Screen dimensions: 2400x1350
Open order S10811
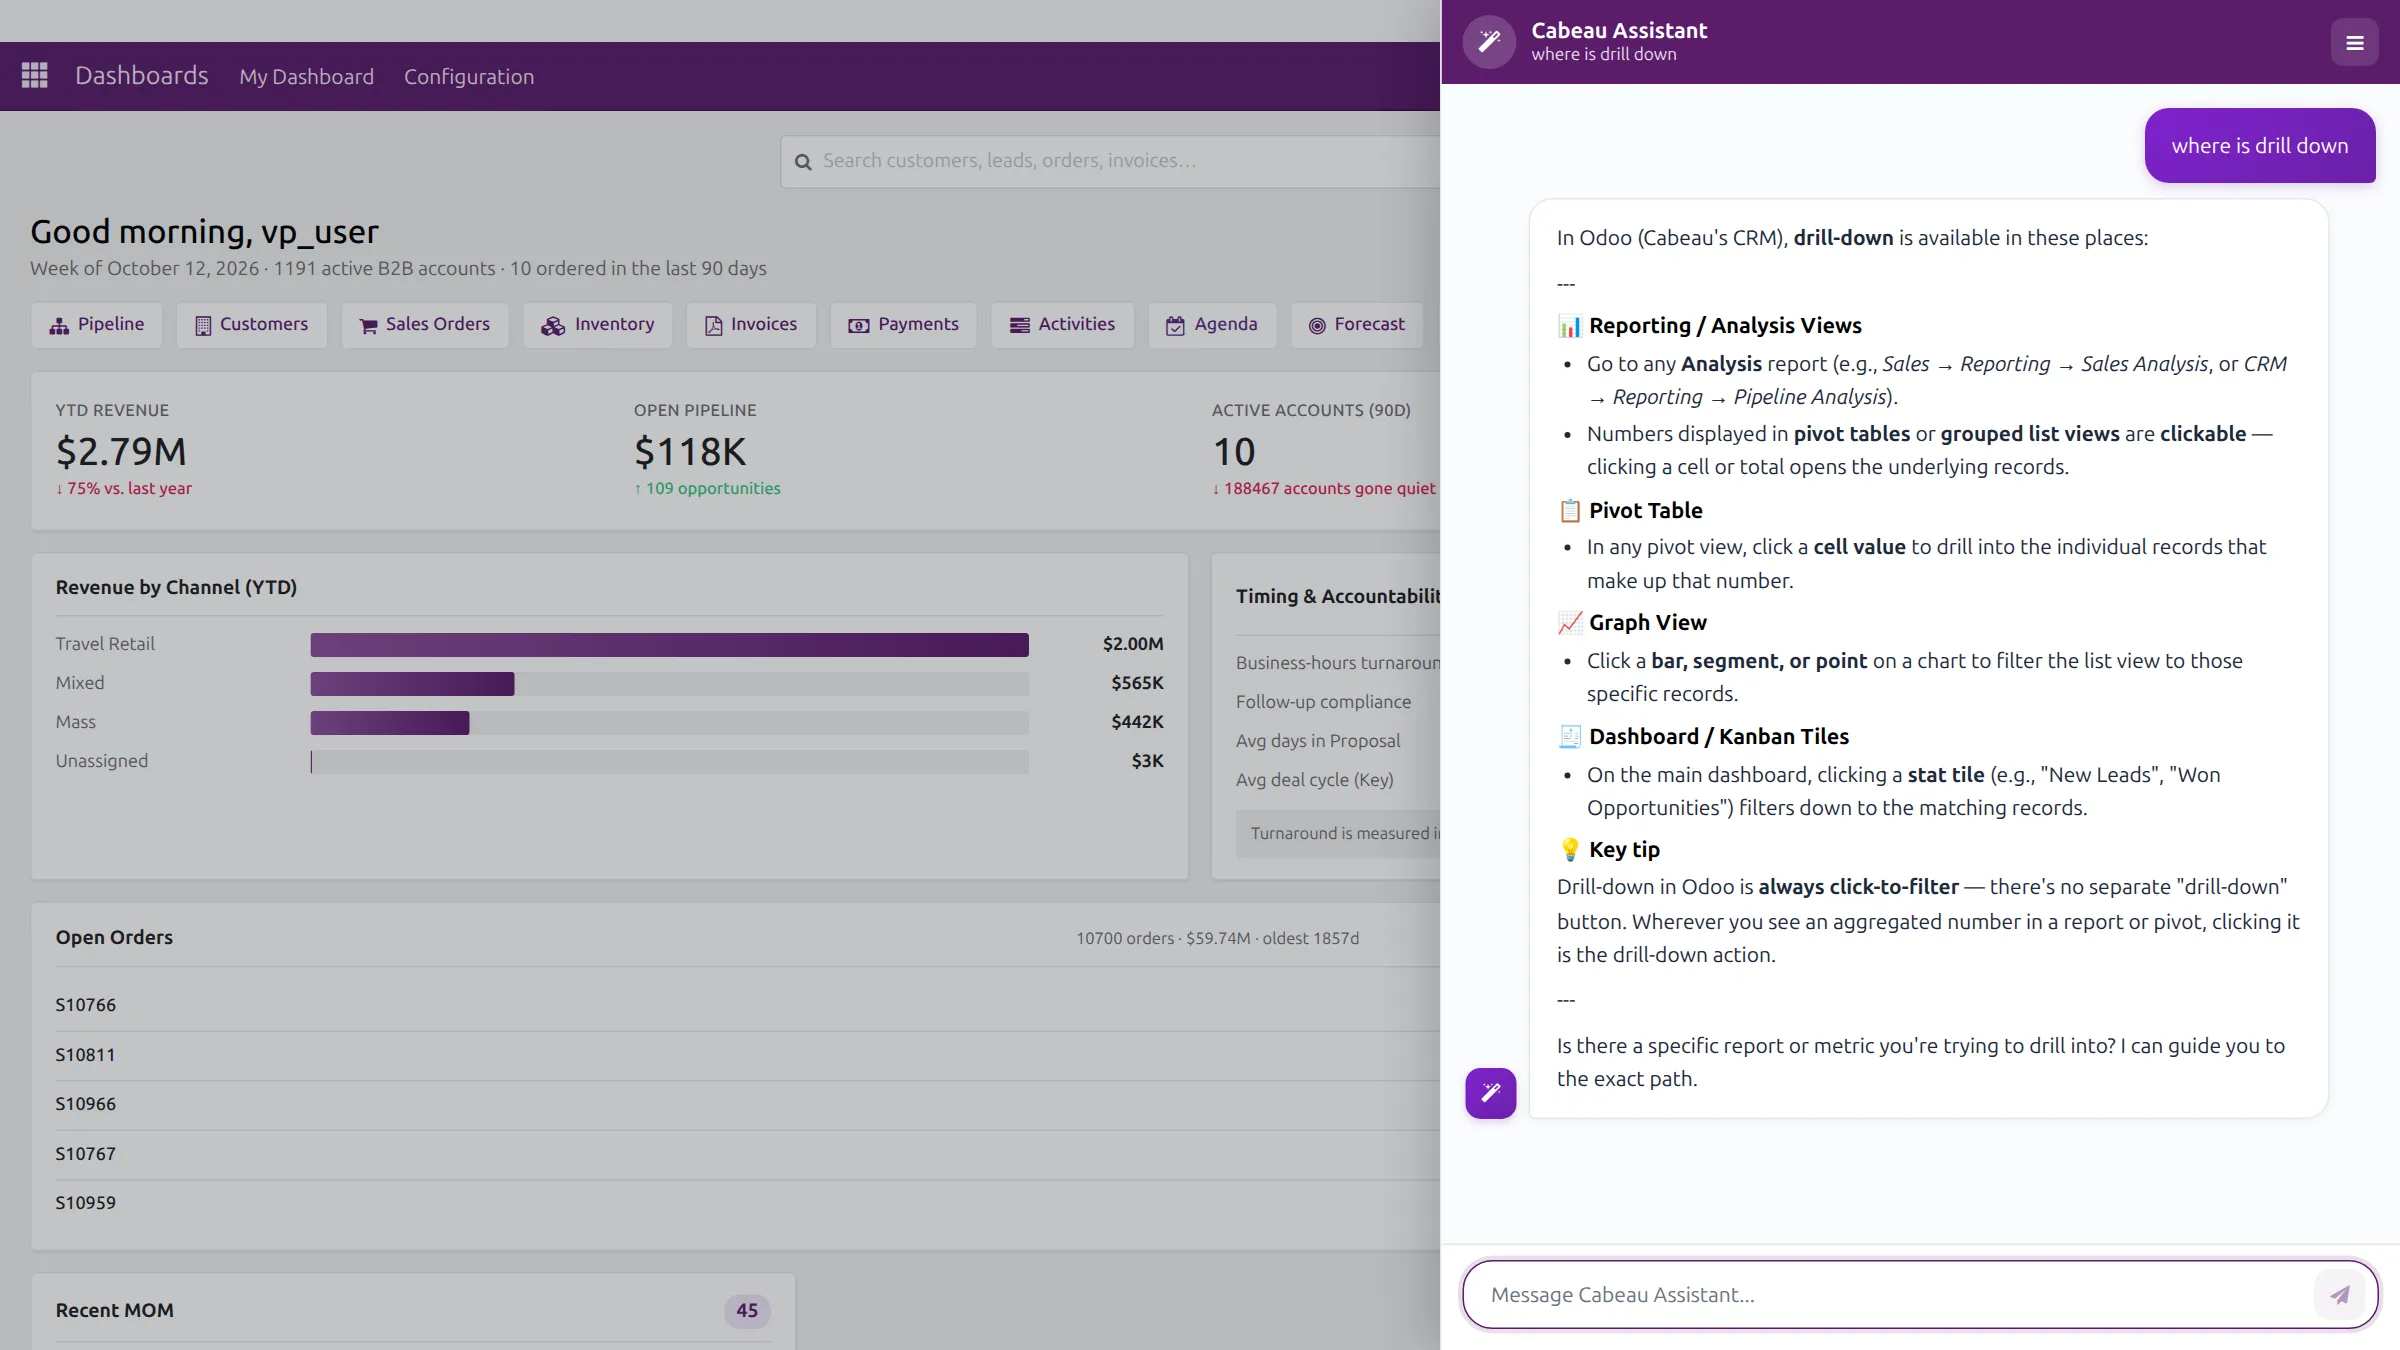tap(86, 1055)
